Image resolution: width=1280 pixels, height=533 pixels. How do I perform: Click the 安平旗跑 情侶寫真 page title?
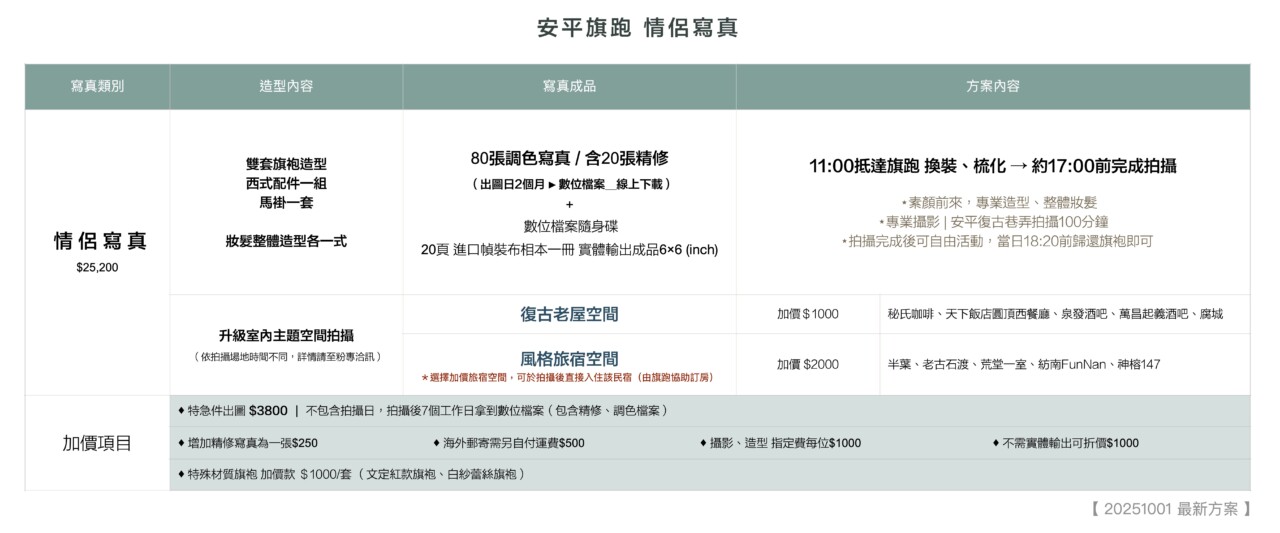coord(638,28)
